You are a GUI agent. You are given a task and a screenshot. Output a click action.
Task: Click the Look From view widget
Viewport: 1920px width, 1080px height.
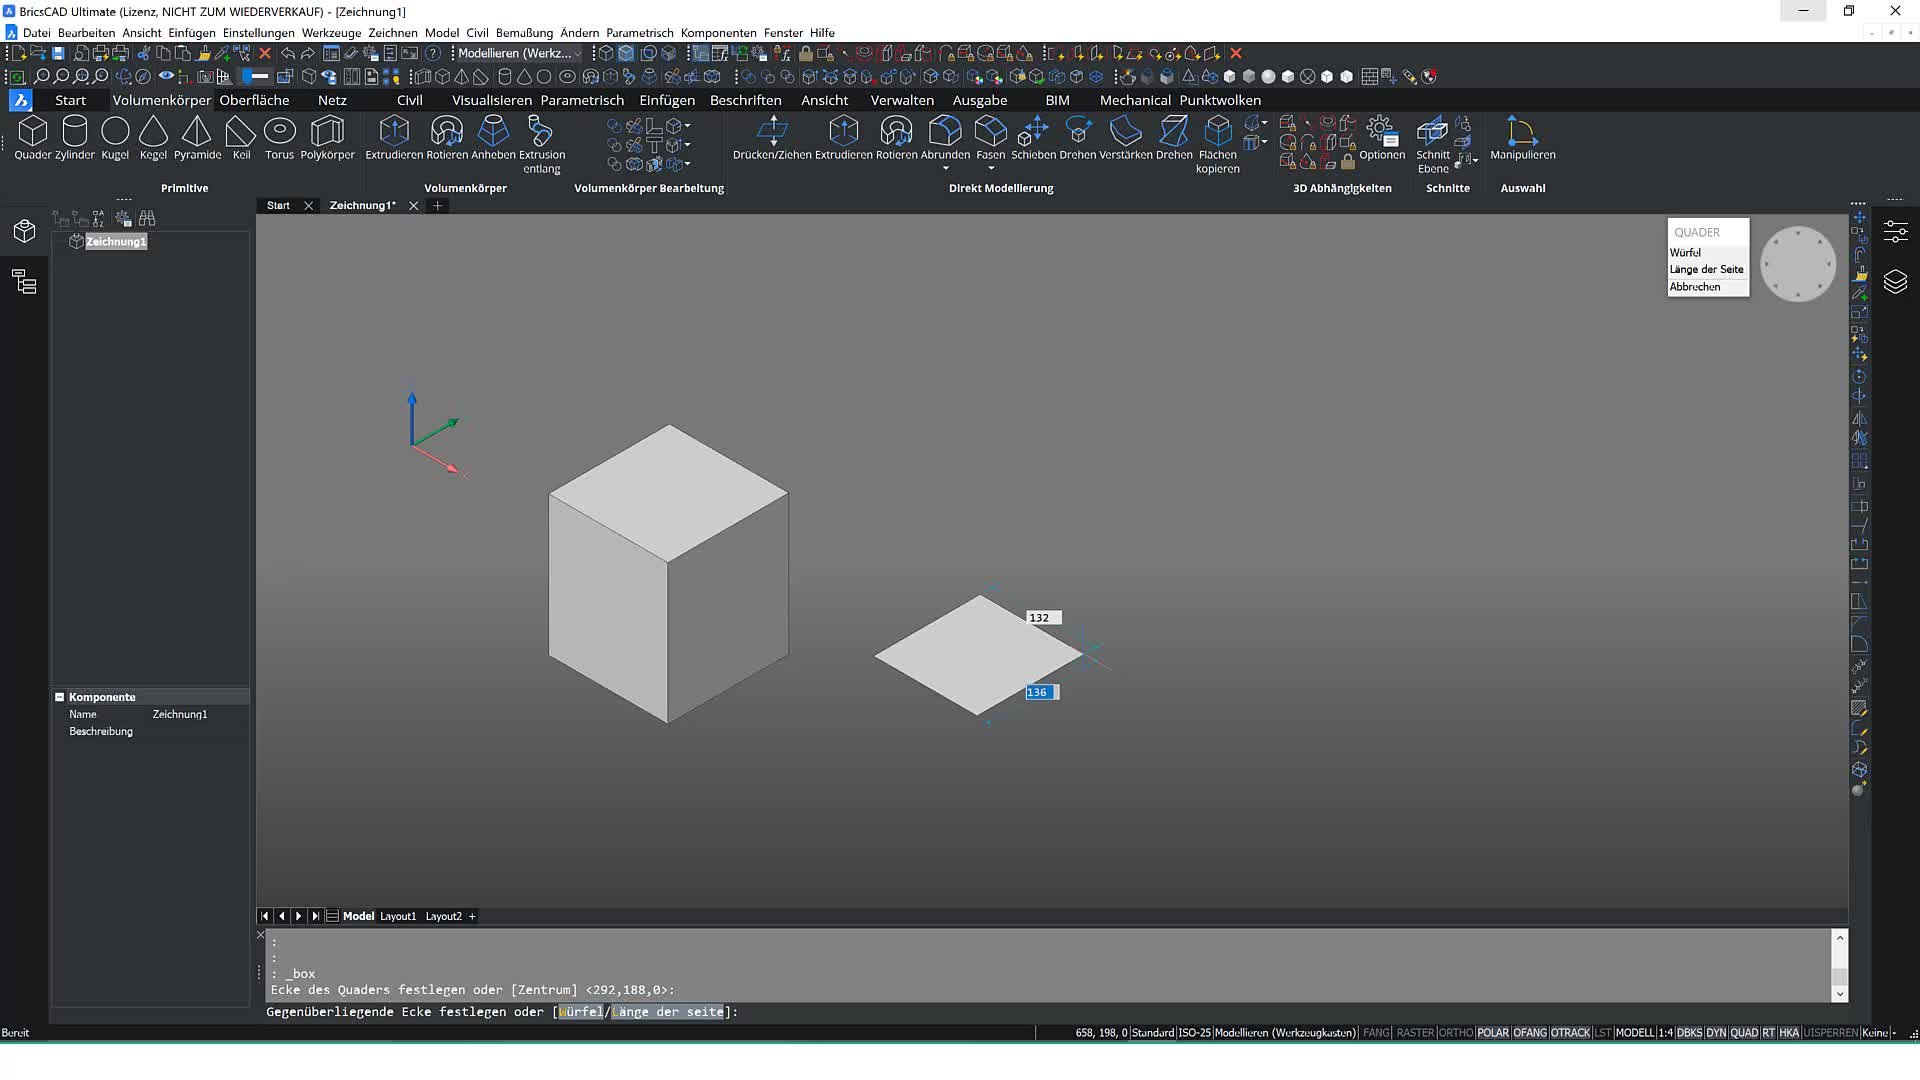pos(1797,264)
